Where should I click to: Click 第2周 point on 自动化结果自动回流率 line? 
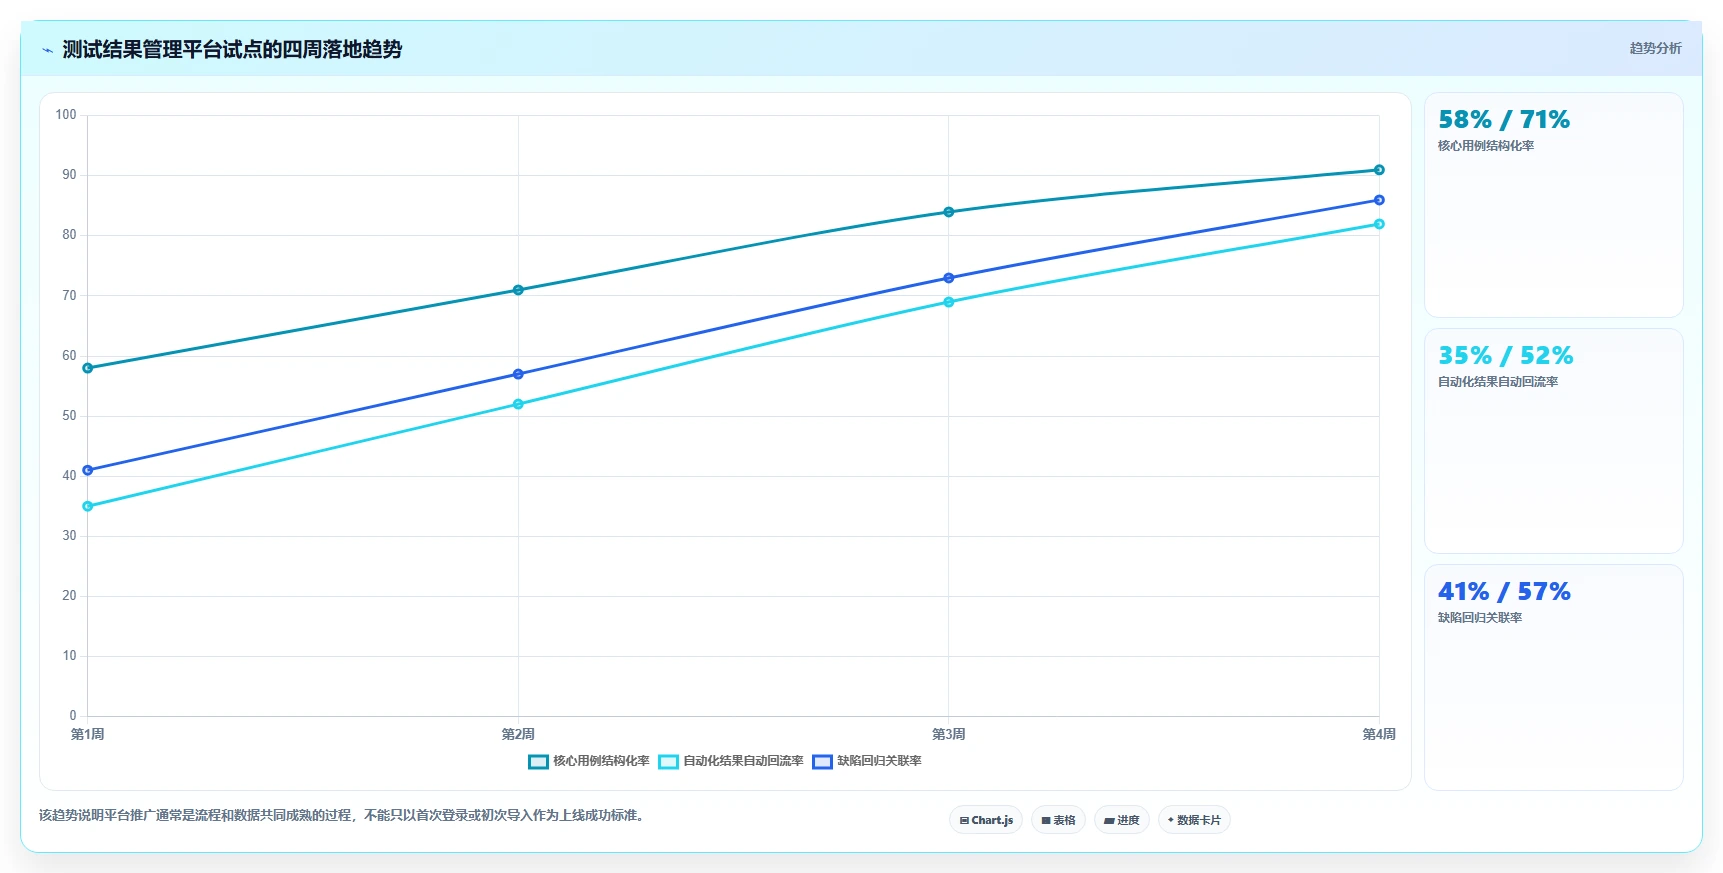[x=518, y=404]
